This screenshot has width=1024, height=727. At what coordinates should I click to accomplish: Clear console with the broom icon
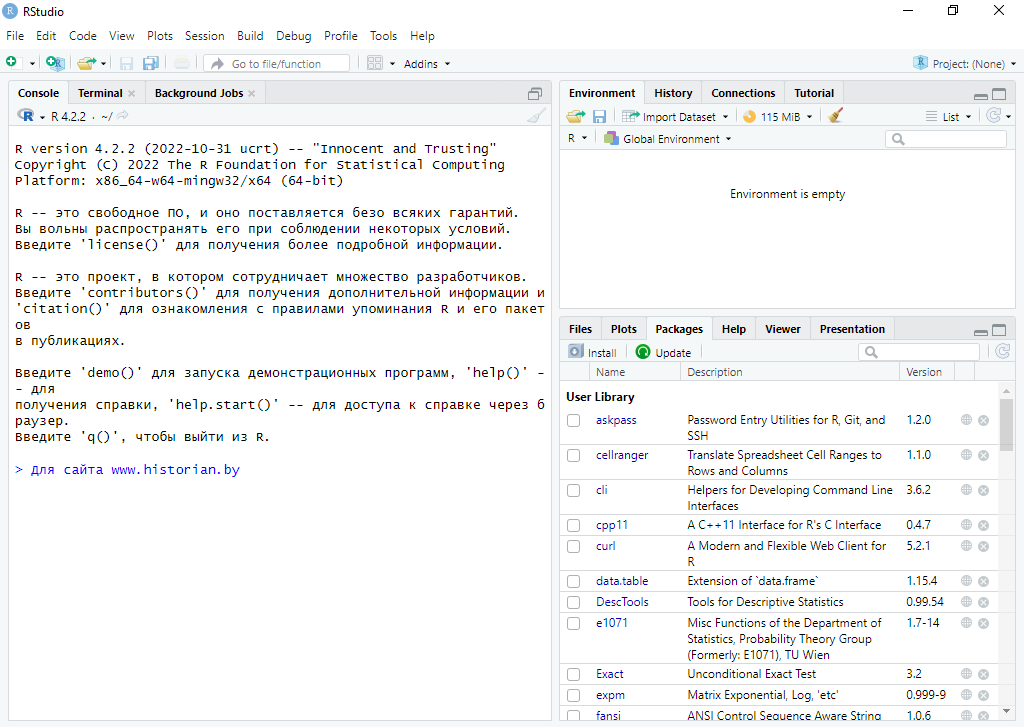click(537, 116)
